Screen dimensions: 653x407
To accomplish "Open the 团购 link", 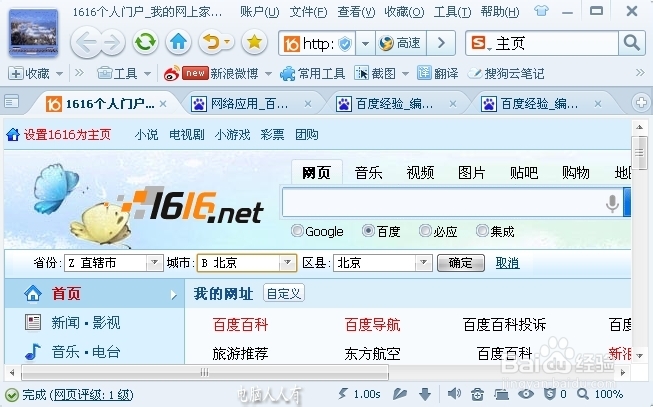I will (x=307, y=135).
